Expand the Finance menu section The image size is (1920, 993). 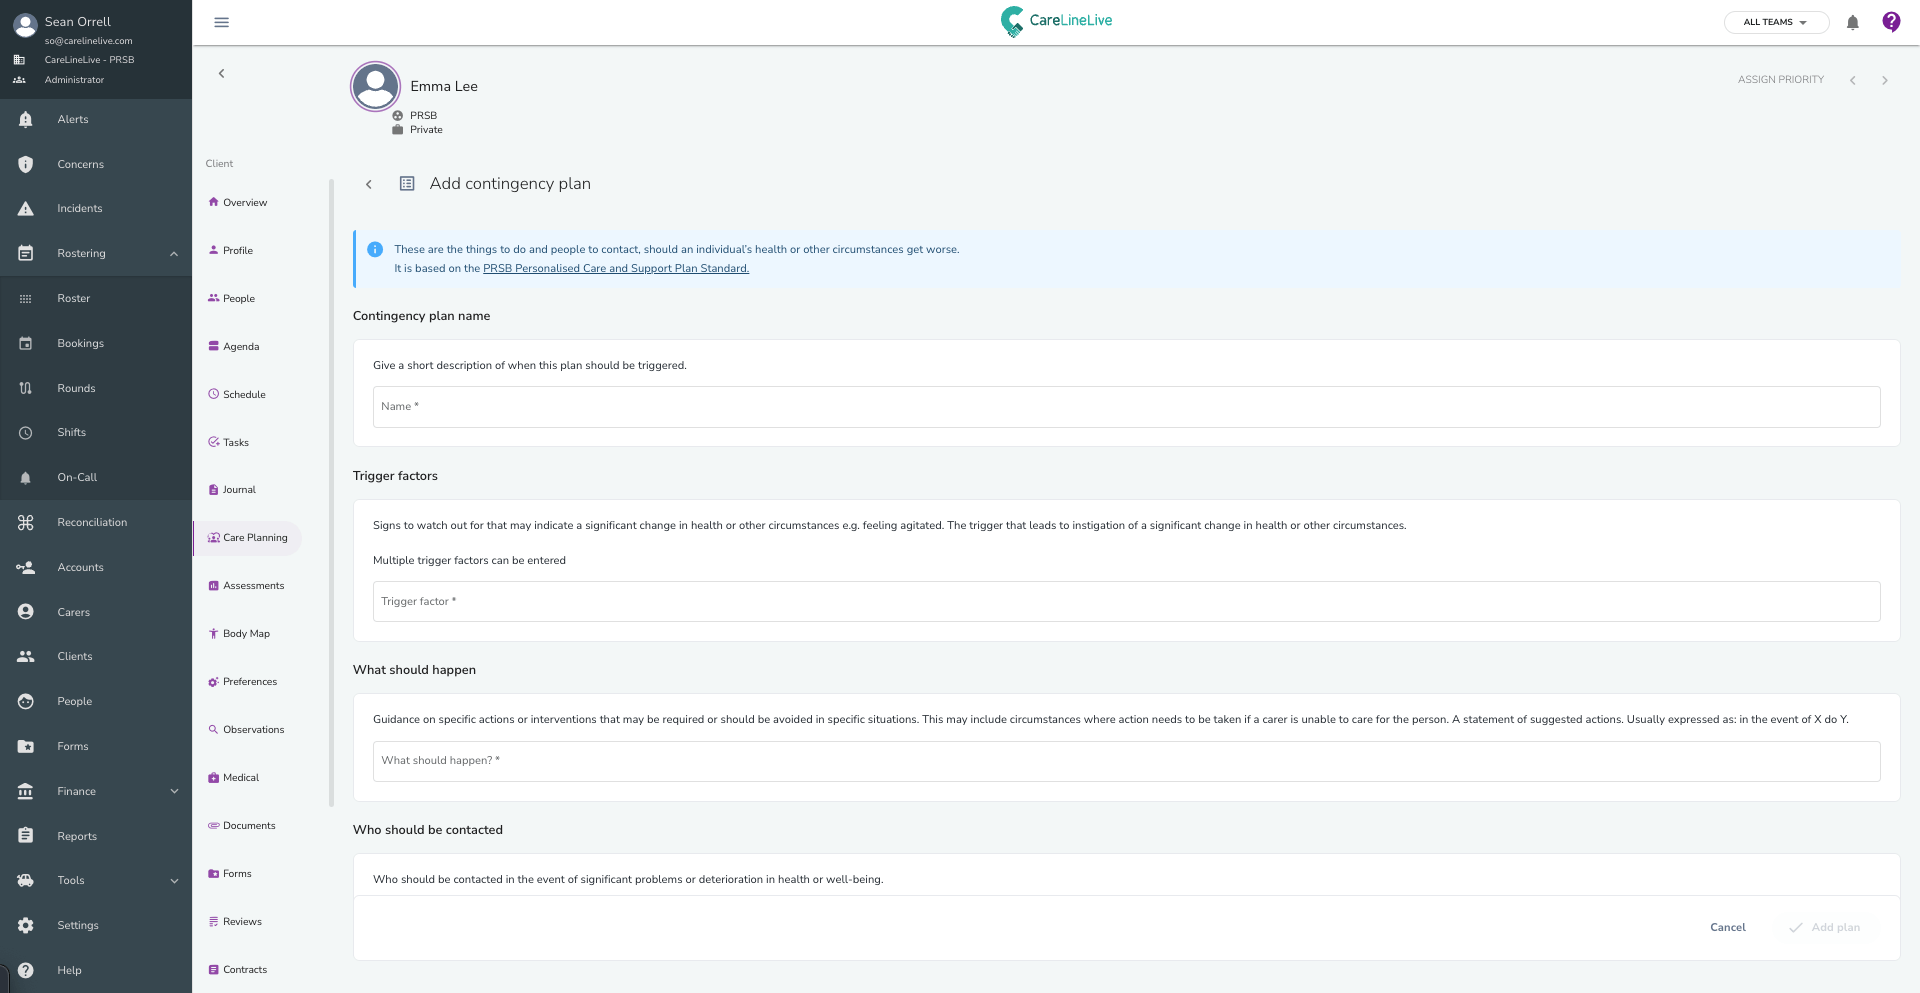(174, 791)
